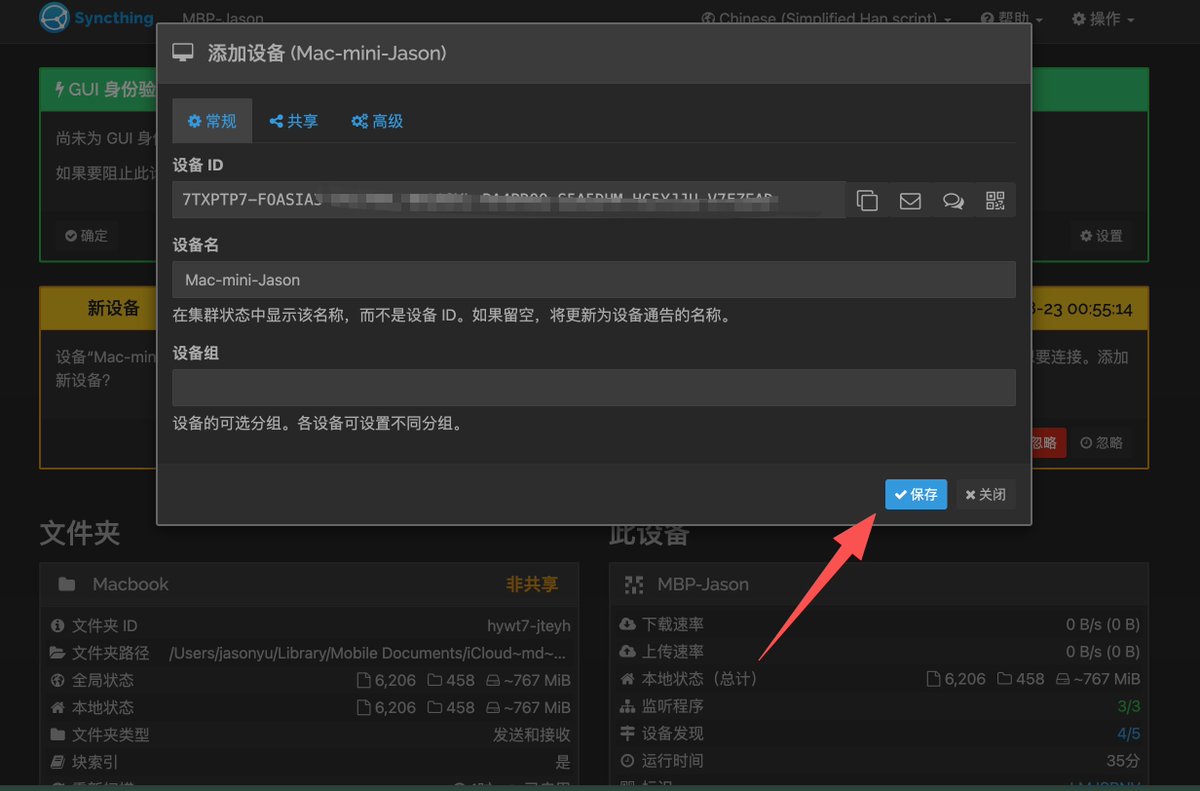Click the 监听程序 3/3 link

click(1128, 706)
